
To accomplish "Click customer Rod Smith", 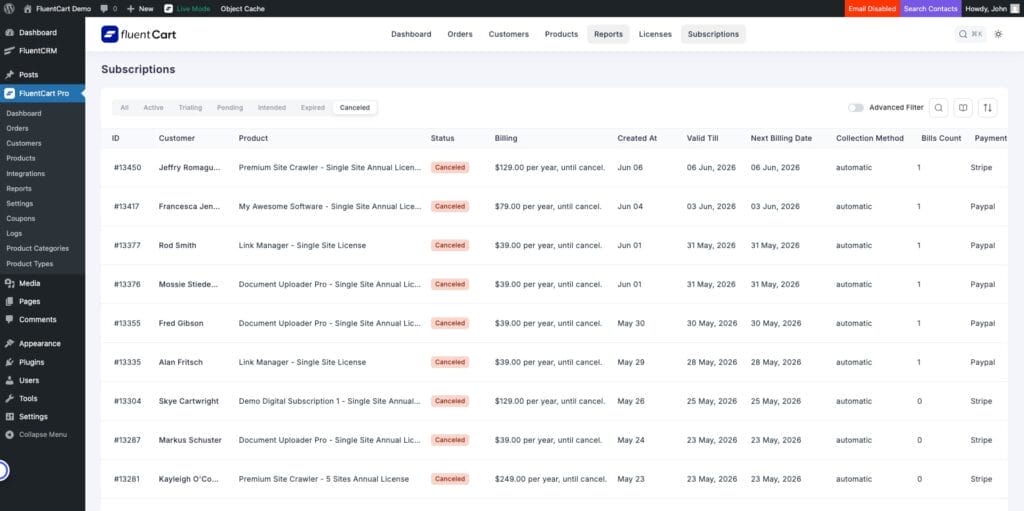I will (x=177, y=246).
